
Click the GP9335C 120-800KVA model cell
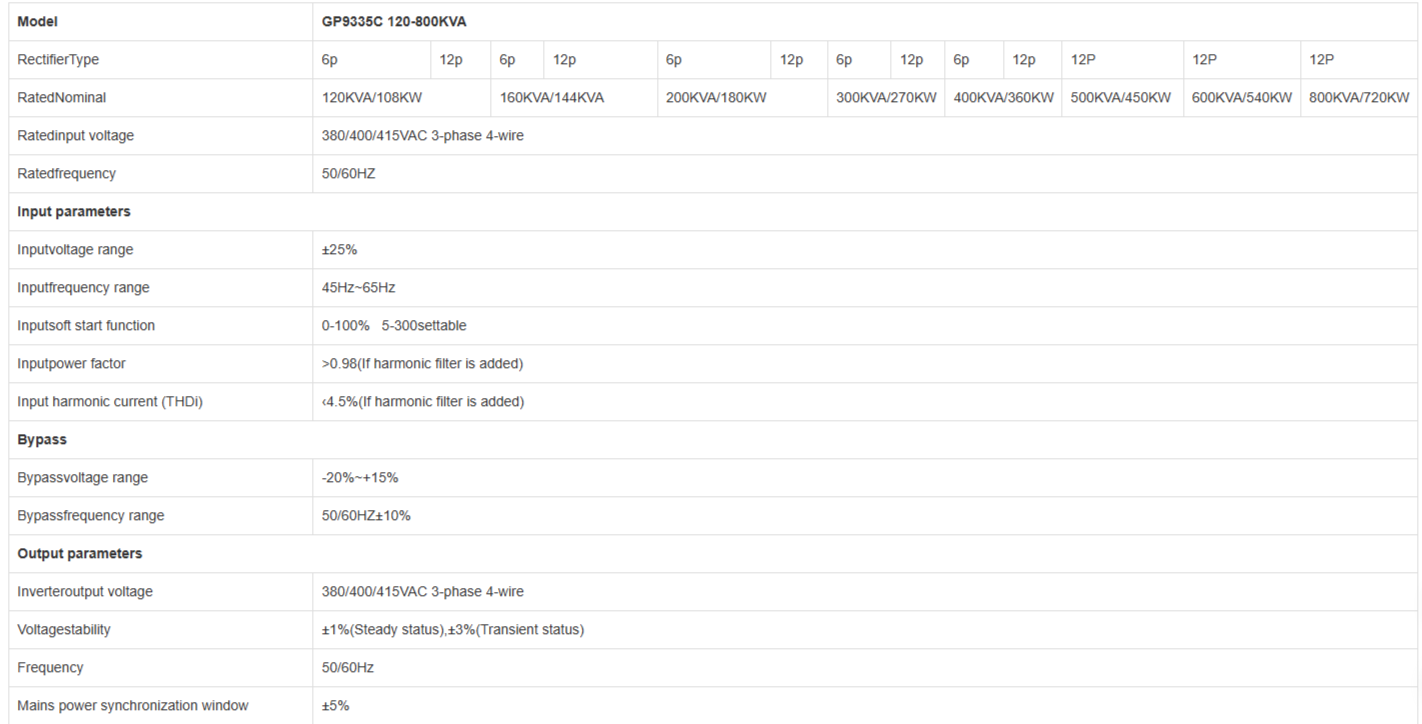click(393, 22)
